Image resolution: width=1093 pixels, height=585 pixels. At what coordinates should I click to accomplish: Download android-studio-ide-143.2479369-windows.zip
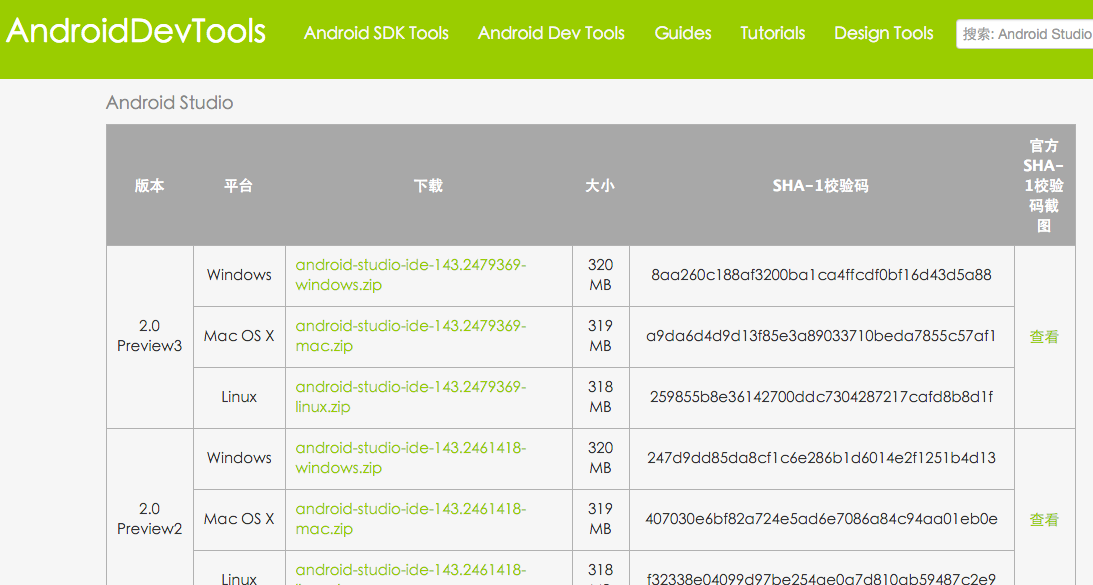pos(411,275)
